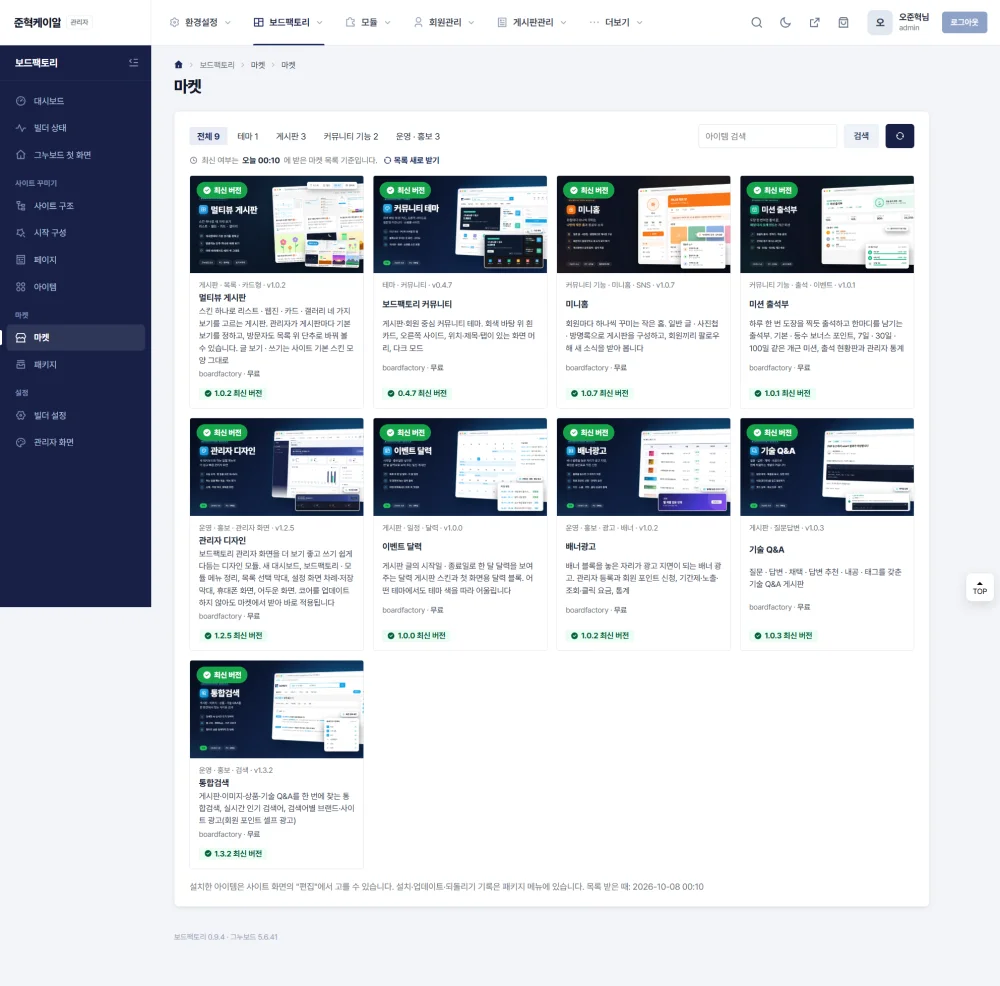Open 페이지 in sidebar
Image resolution: width=1000 pixels, height=986 pixels.
pos(75,260)
